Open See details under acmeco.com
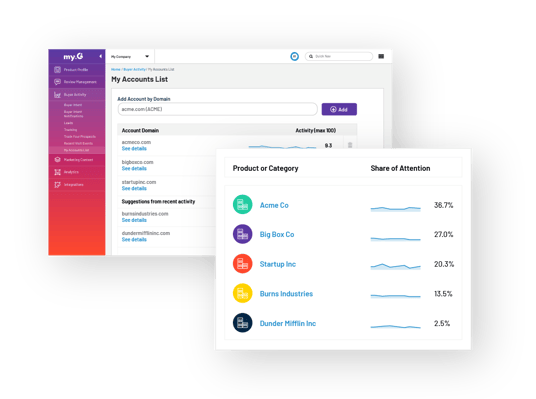The height and width of the screenshot is (399, 536). point(134,149)
